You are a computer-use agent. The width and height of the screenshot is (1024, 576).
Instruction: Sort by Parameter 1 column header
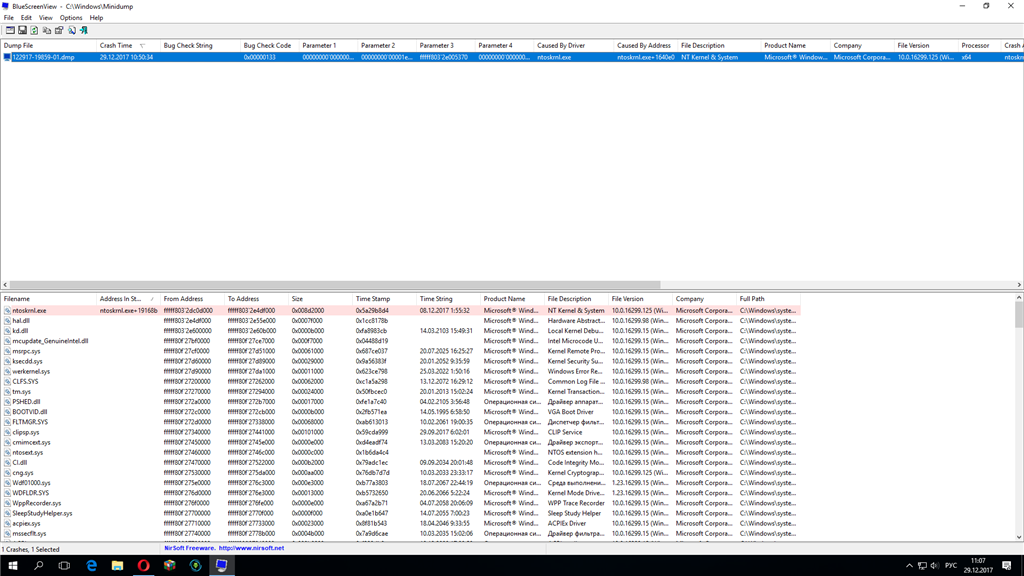click(x=328, y=46)
